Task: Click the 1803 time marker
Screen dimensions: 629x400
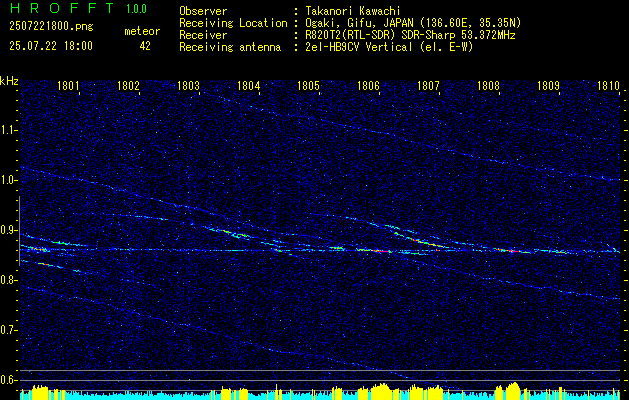Action: pos(189,85)
